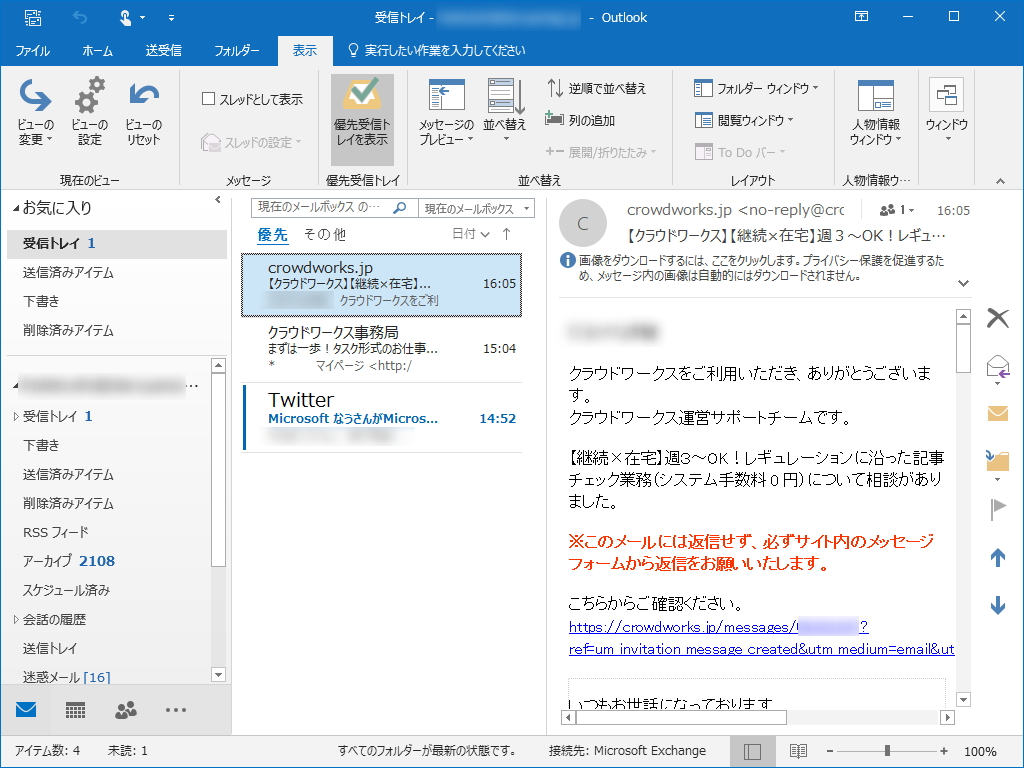Viewport: 1024px width, 768px height.
Task: Open Calendar from the navigation bar
Action: [73, 710]
